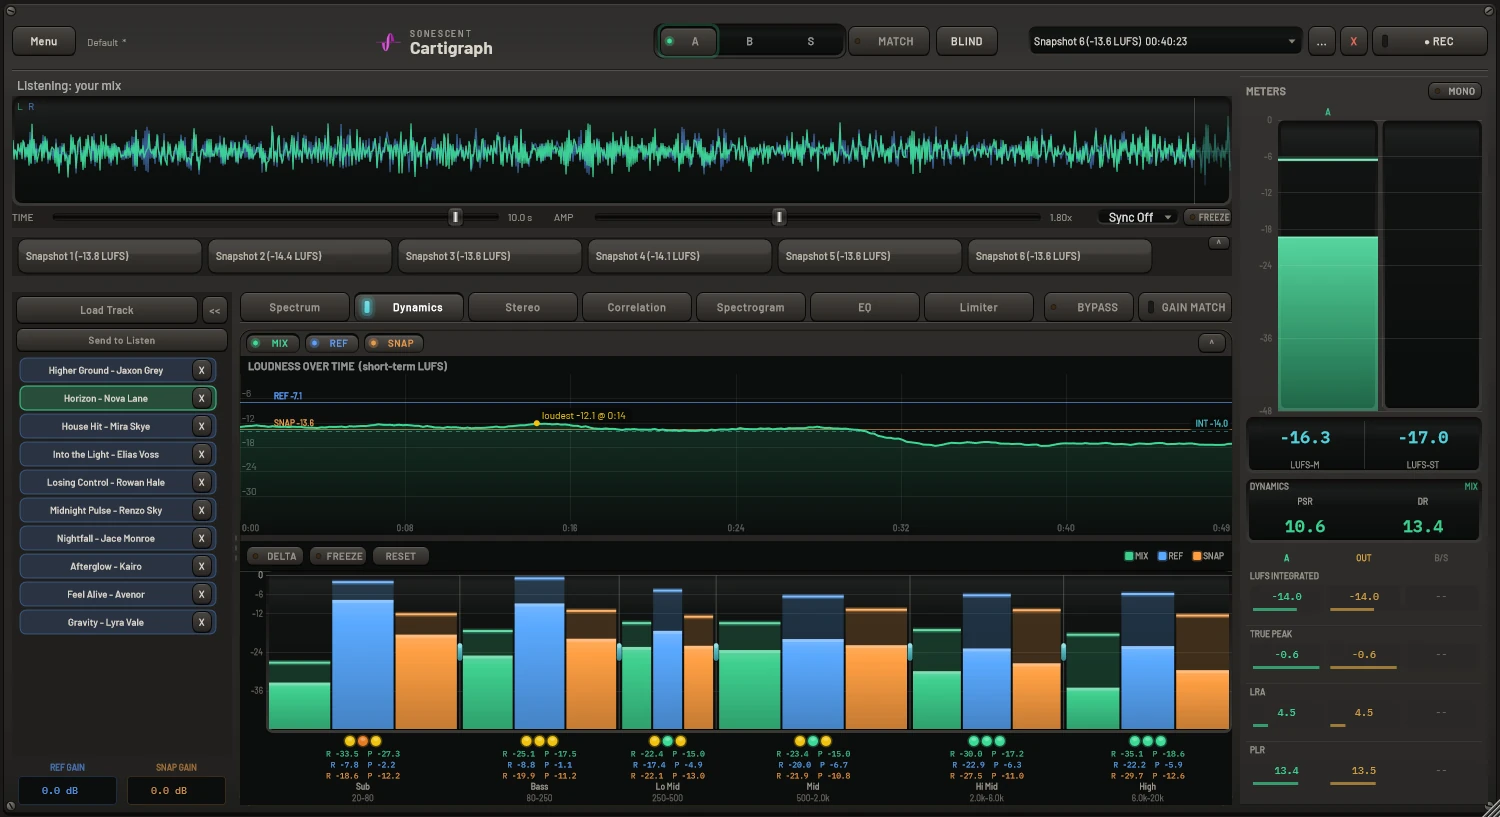The width and height of the screenshot is (1500, 817).
Task: Switch to the Stereo tab
Action: (522, 307)
